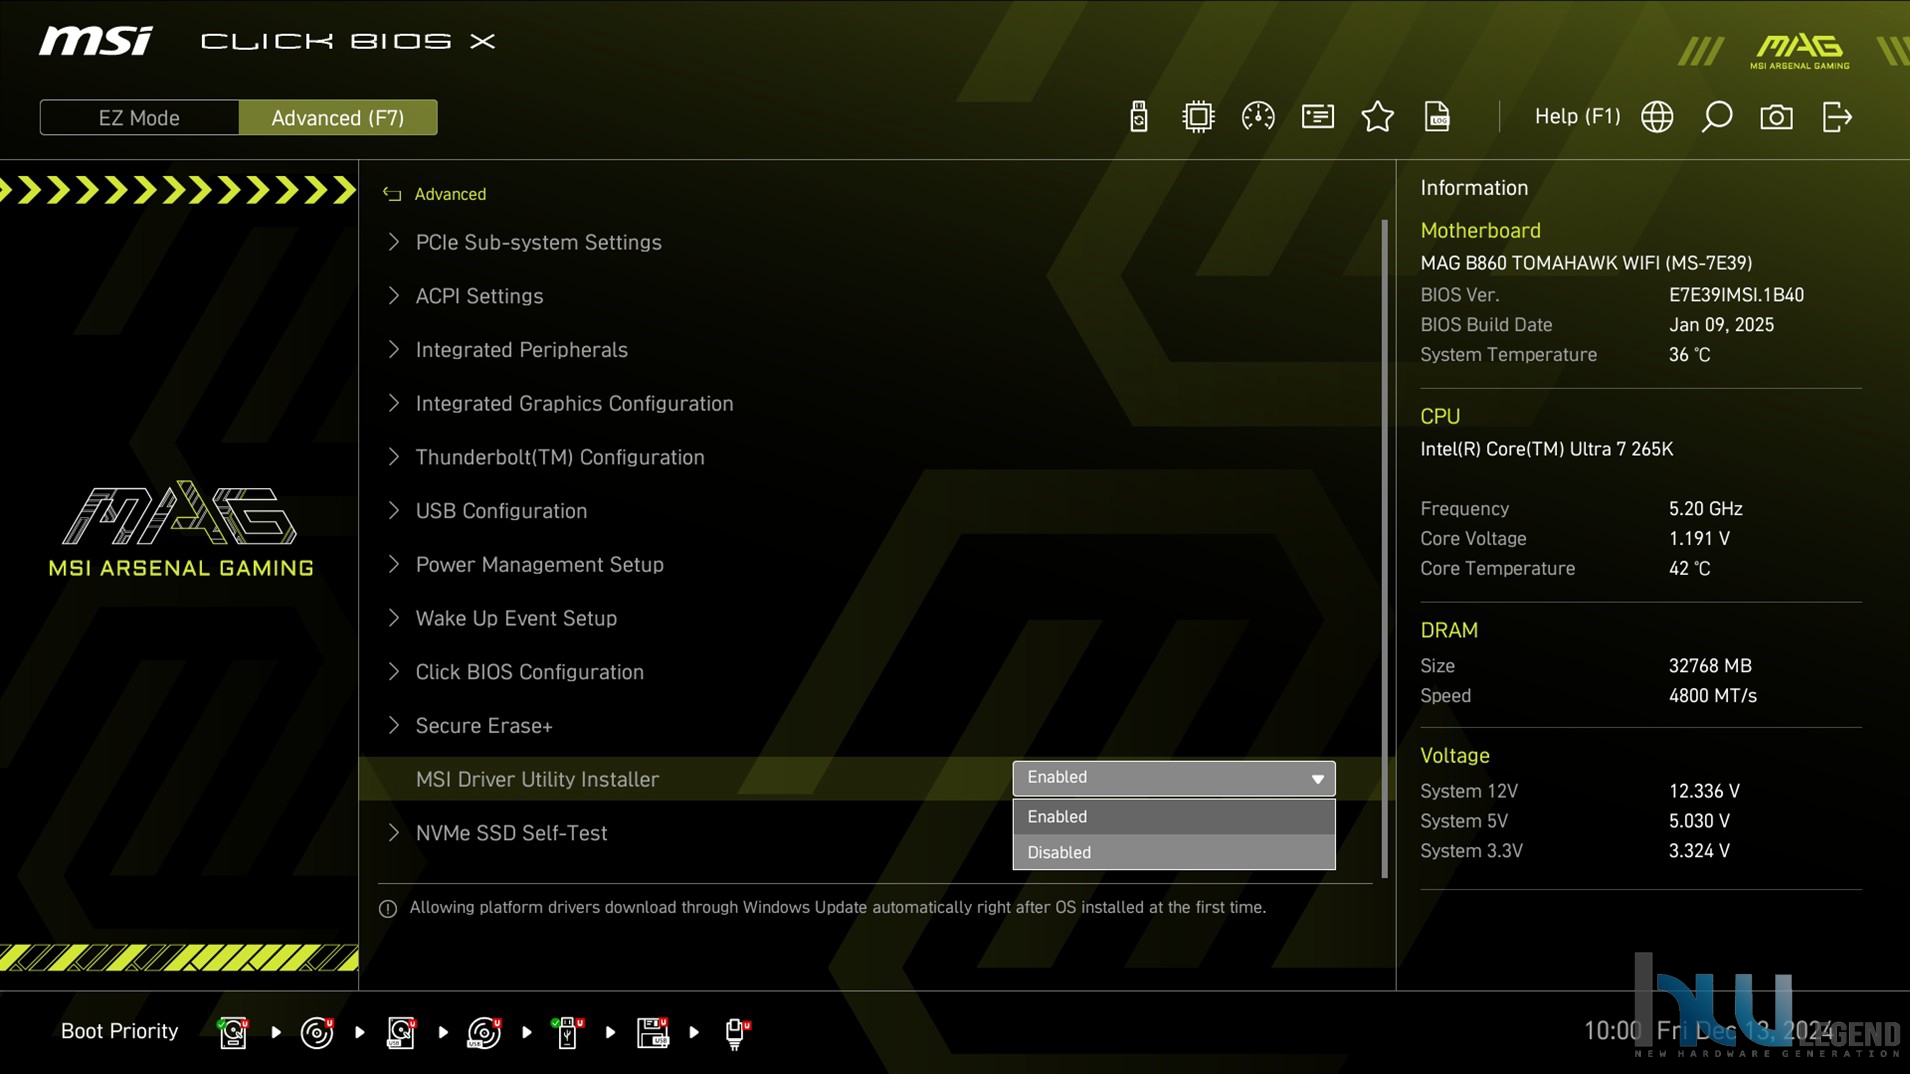This screenshot has width=1910, height=1074.
Task: Select USB CD/DVD boot icon
Action: click(x=485, y=1032)
